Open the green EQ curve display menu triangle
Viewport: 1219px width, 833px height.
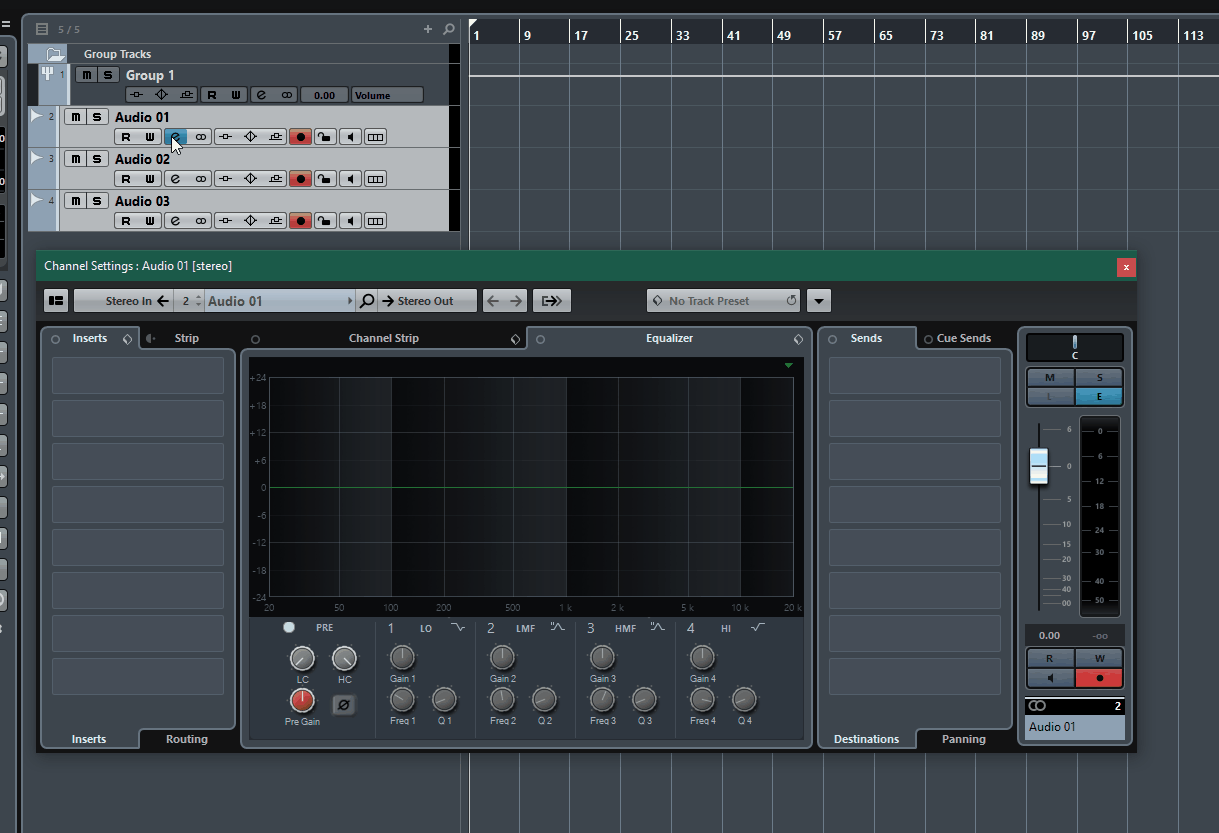pos(789,366)
